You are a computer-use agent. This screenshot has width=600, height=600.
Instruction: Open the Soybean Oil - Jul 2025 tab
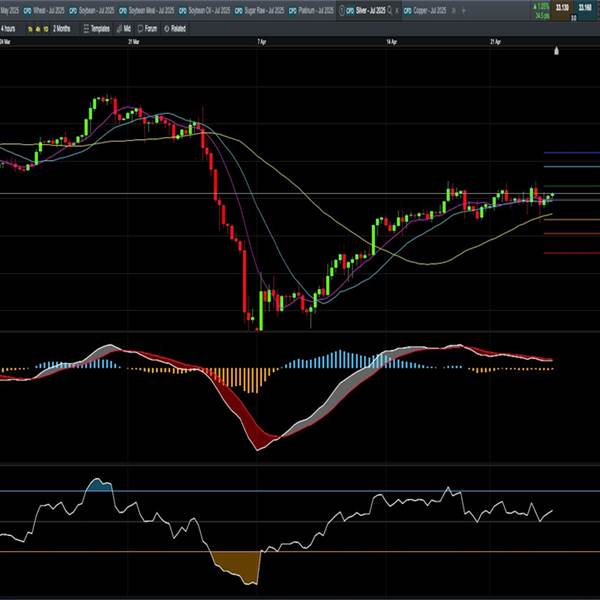205,10
